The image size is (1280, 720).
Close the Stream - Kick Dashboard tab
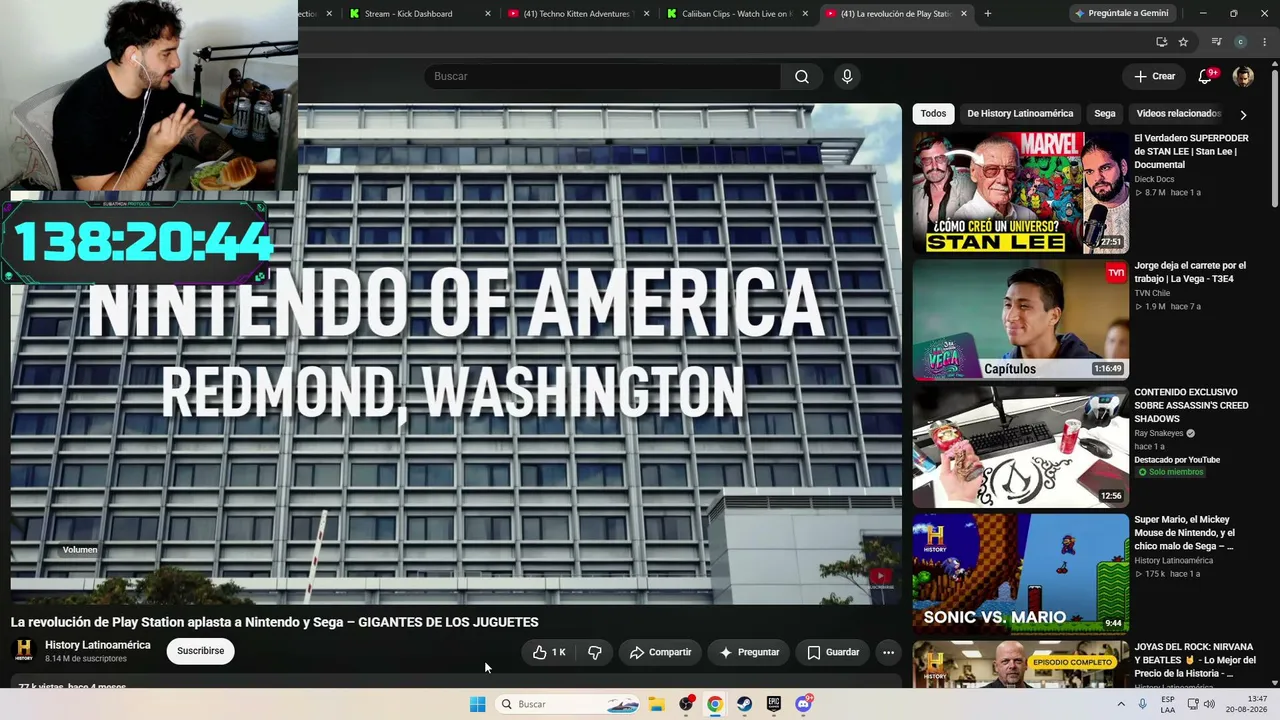(x=488, y=14)
